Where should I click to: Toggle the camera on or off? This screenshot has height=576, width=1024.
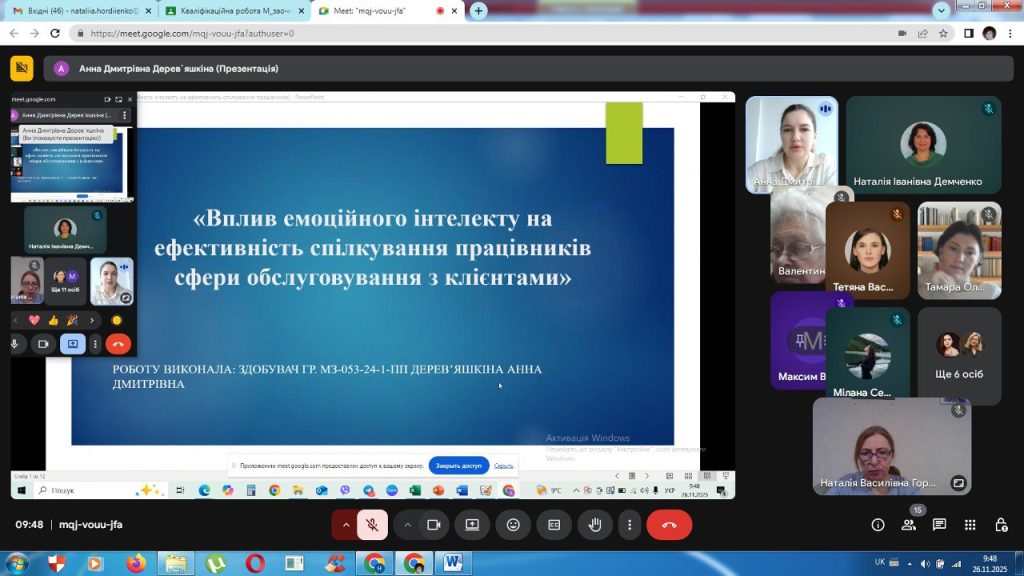pyautogui.click(x=434, y=525)
